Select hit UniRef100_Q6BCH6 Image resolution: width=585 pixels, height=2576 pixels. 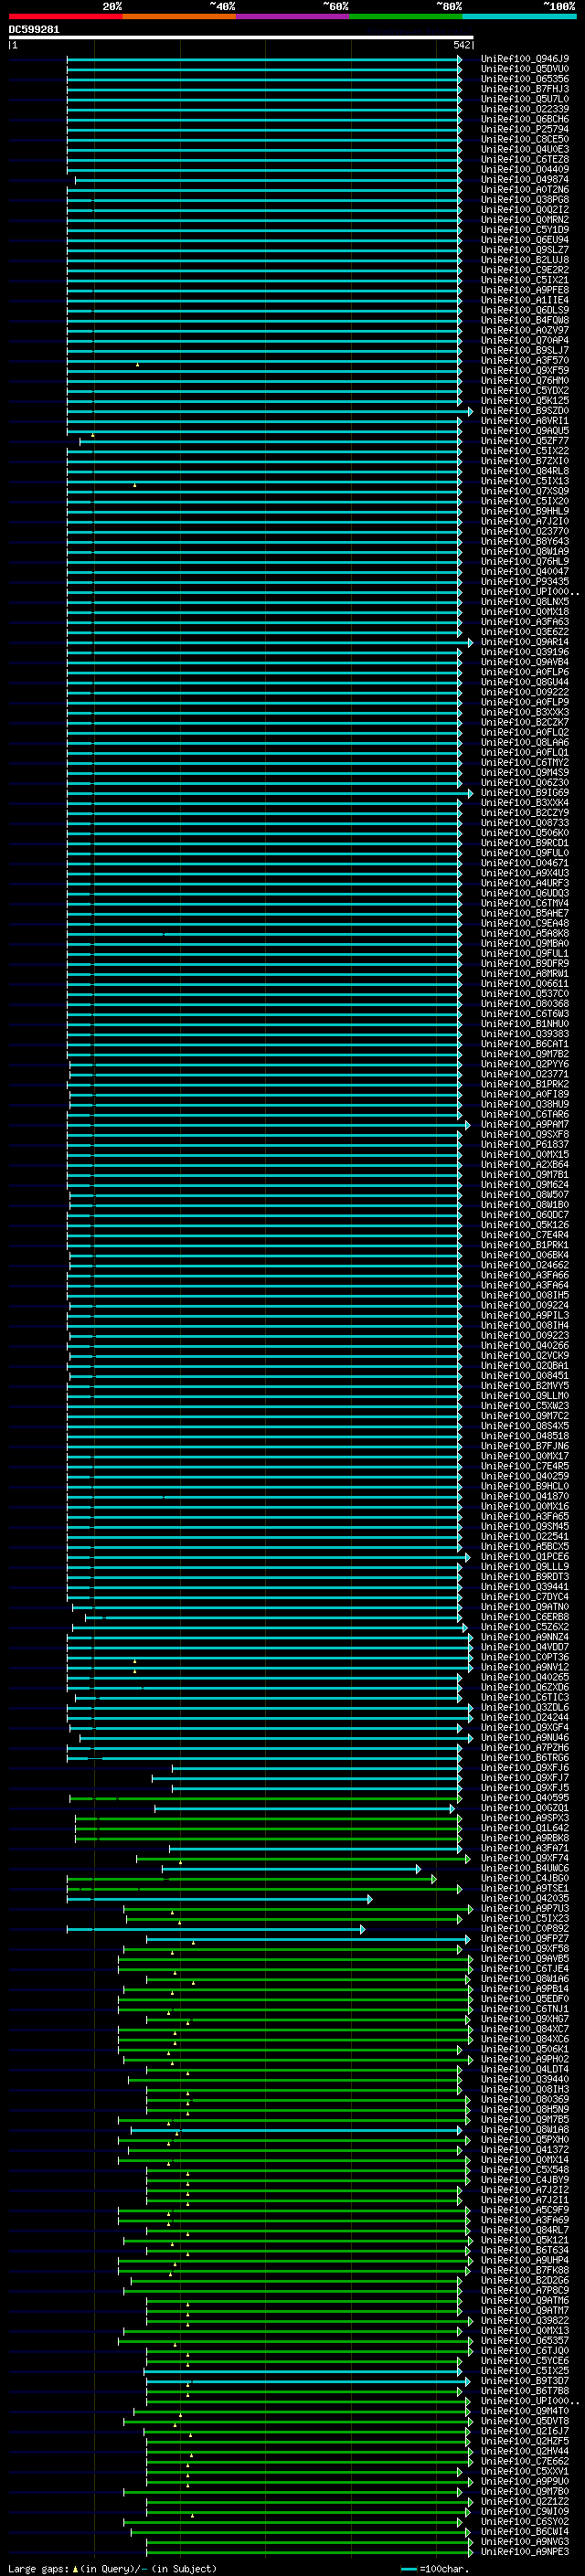525,119
